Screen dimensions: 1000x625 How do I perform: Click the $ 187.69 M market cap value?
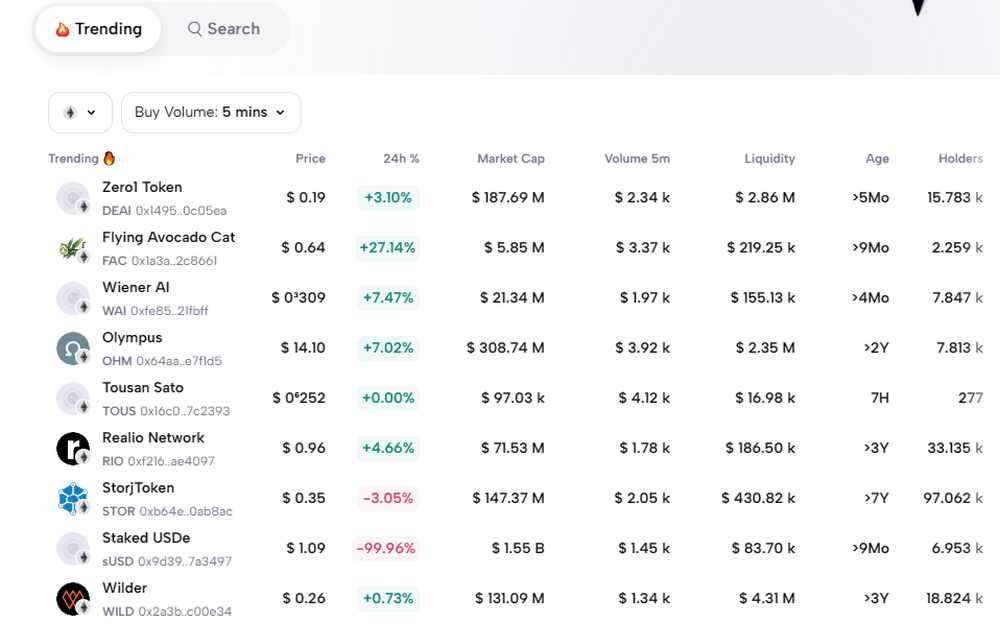[x=508, y=198]
